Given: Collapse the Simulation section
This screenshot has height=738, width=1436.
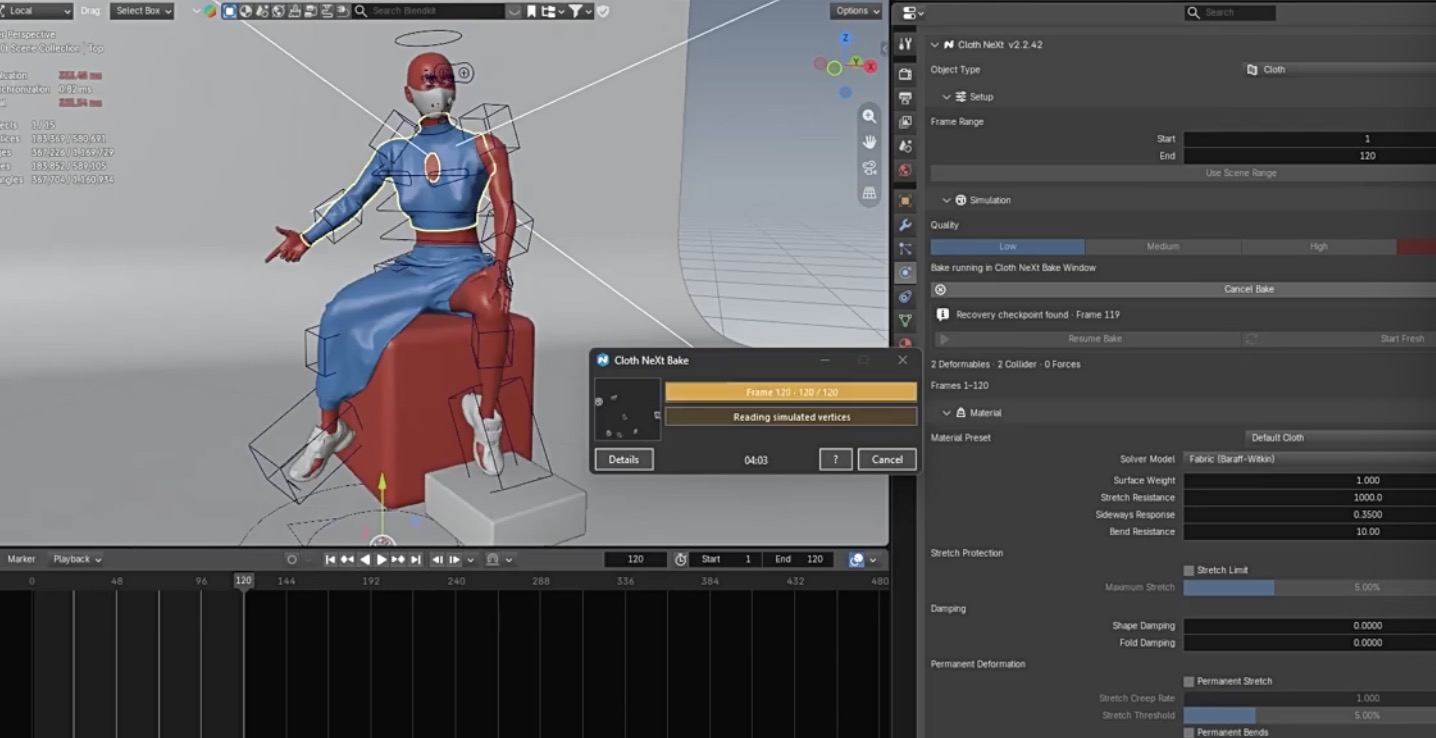Looking at the screenshot, I should point(946,200).
